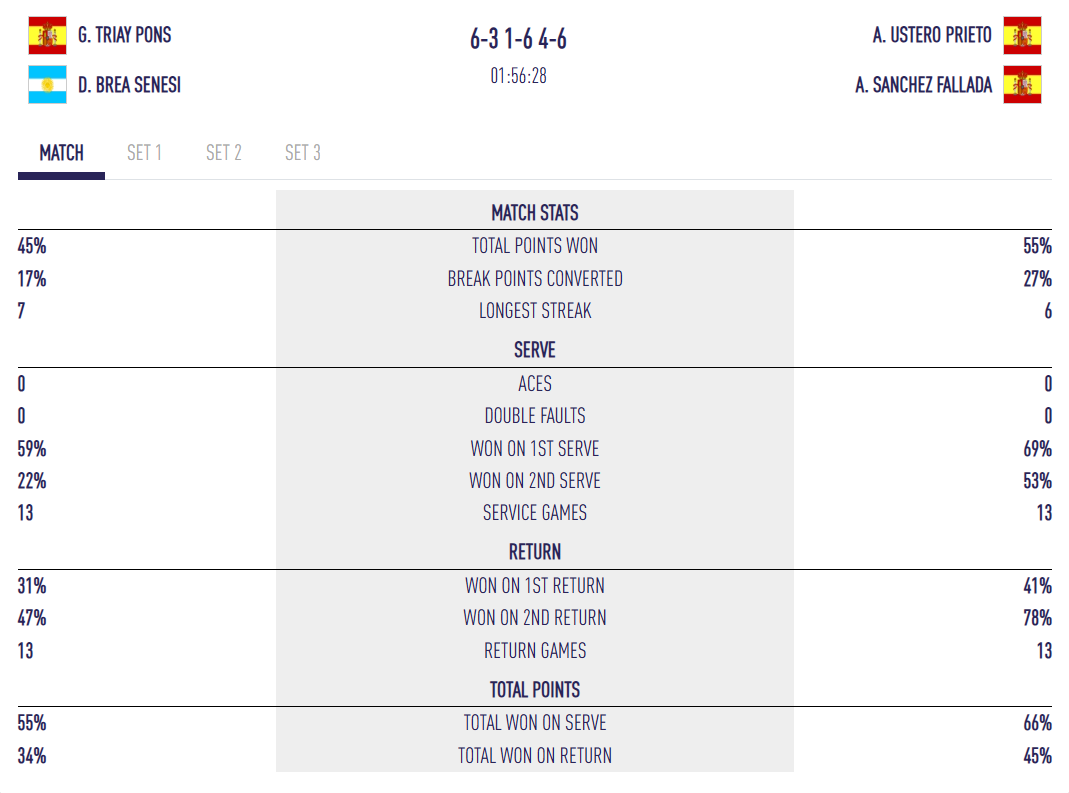1069x793 pixels.
Task: Click the Spain flag beside G. Triay Pons
Action: coord(47,36)
